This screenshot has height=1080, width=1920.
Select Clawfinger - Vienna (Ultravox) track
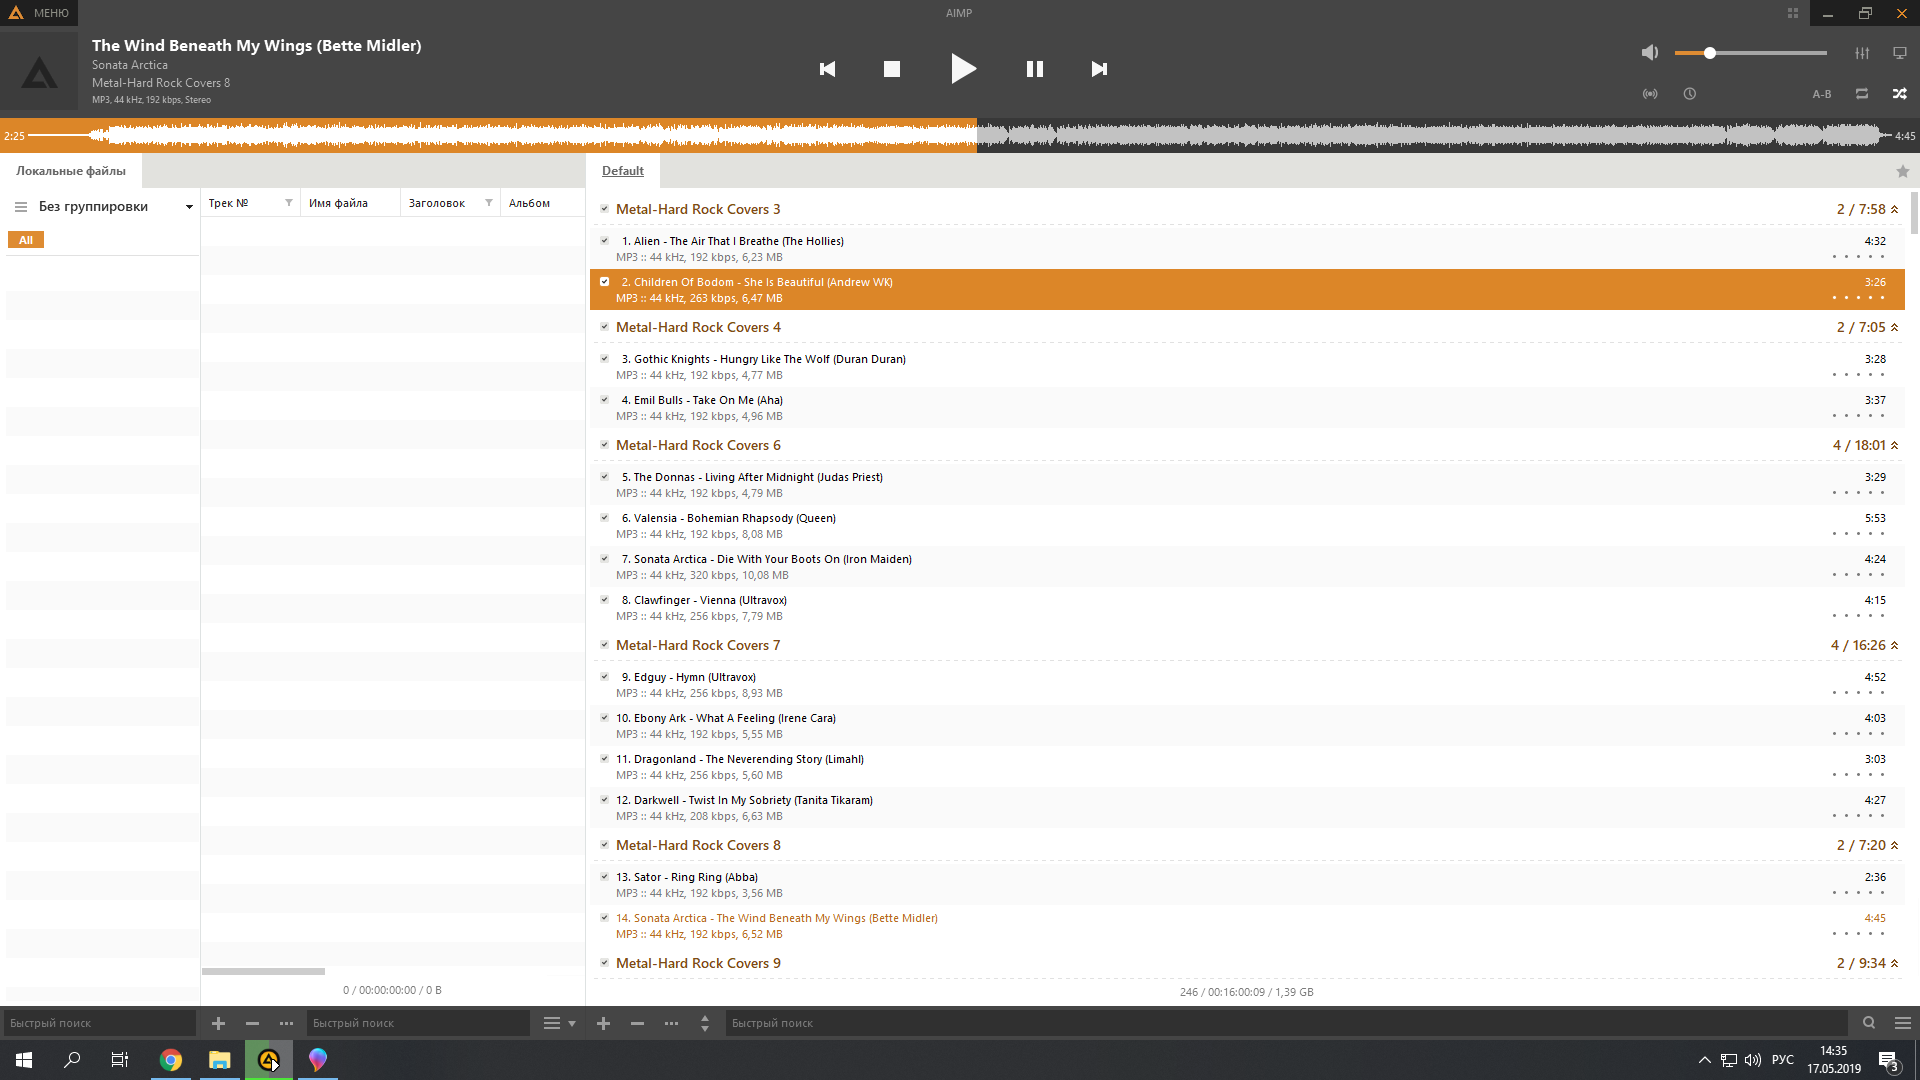1247,608
